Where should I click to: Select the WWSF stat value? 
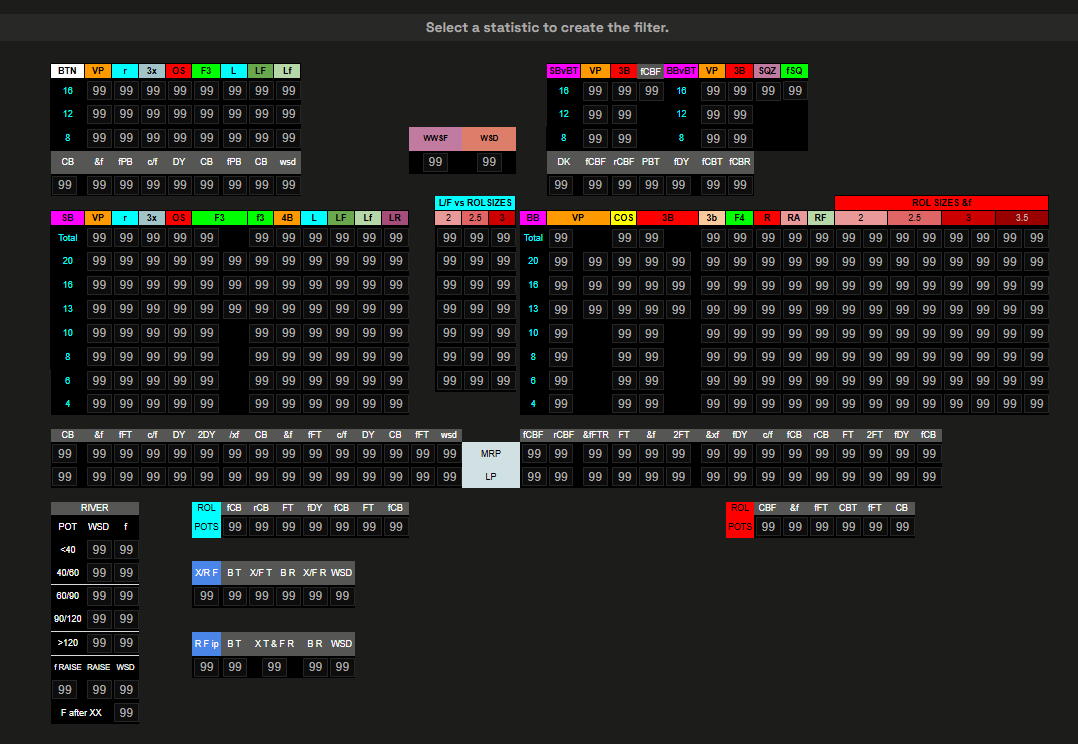[436, 162]
